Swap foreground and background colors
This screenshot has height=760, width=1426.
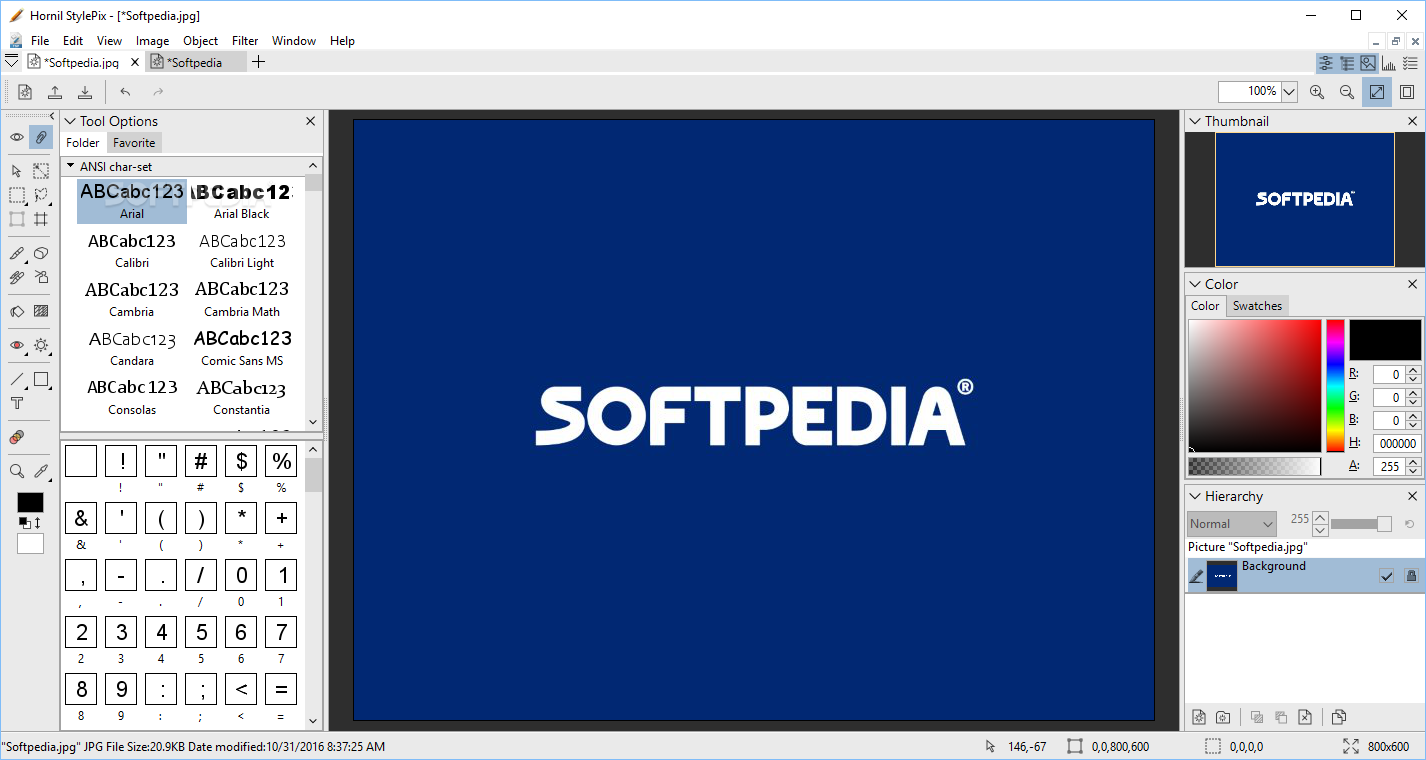point(37,523)
